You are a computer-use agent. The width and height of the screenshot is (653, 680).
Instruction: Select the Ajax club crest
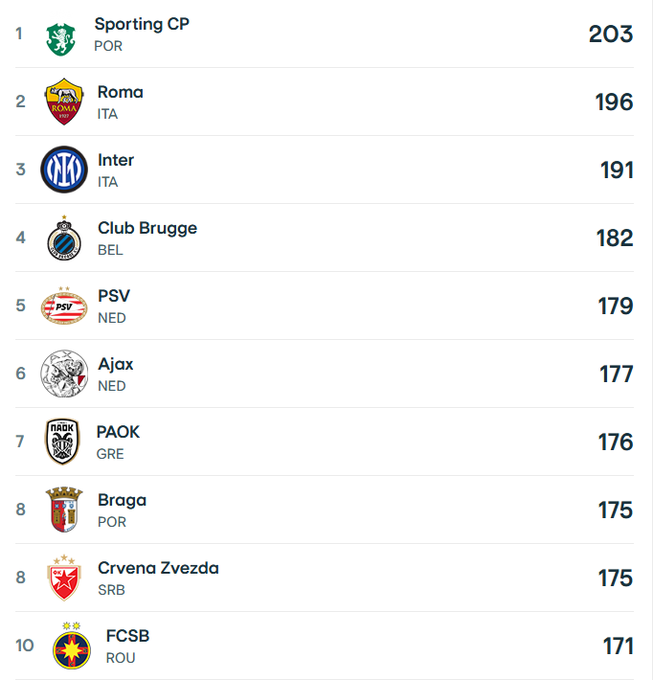coord(64,373)
